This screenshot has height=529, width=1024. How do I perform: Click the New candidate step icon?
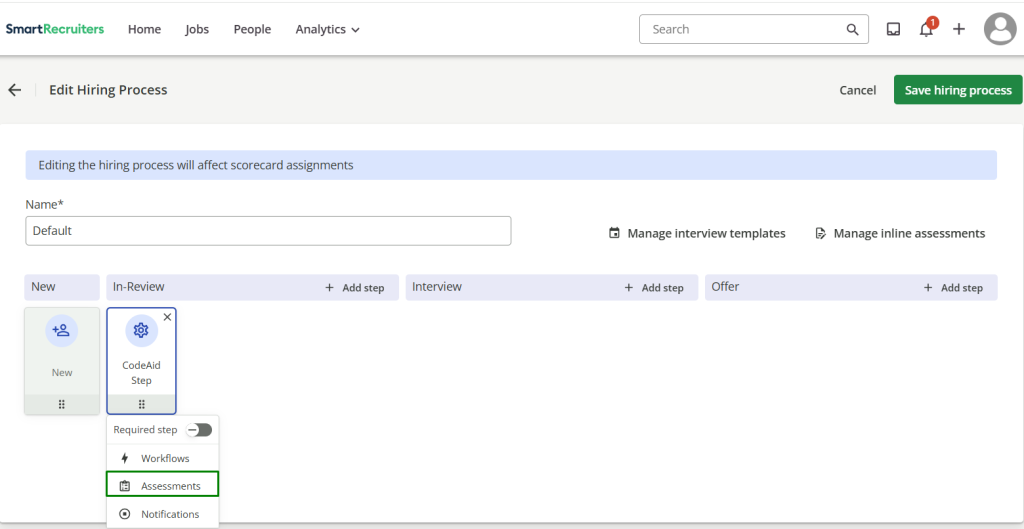pyautogui.click(x=62, y=331)
